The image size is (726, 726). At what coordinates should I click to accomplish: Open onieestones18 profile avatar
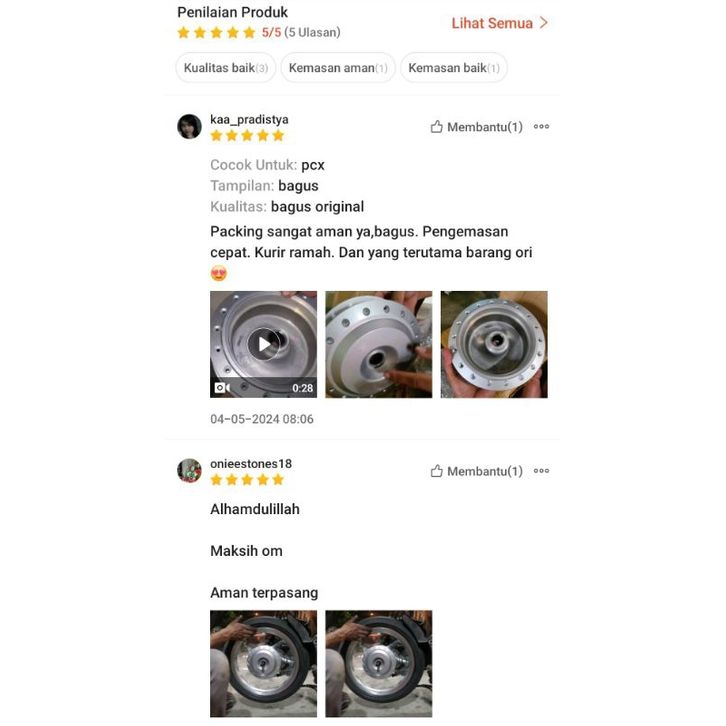pyautogui.click(x=189, y=470)
